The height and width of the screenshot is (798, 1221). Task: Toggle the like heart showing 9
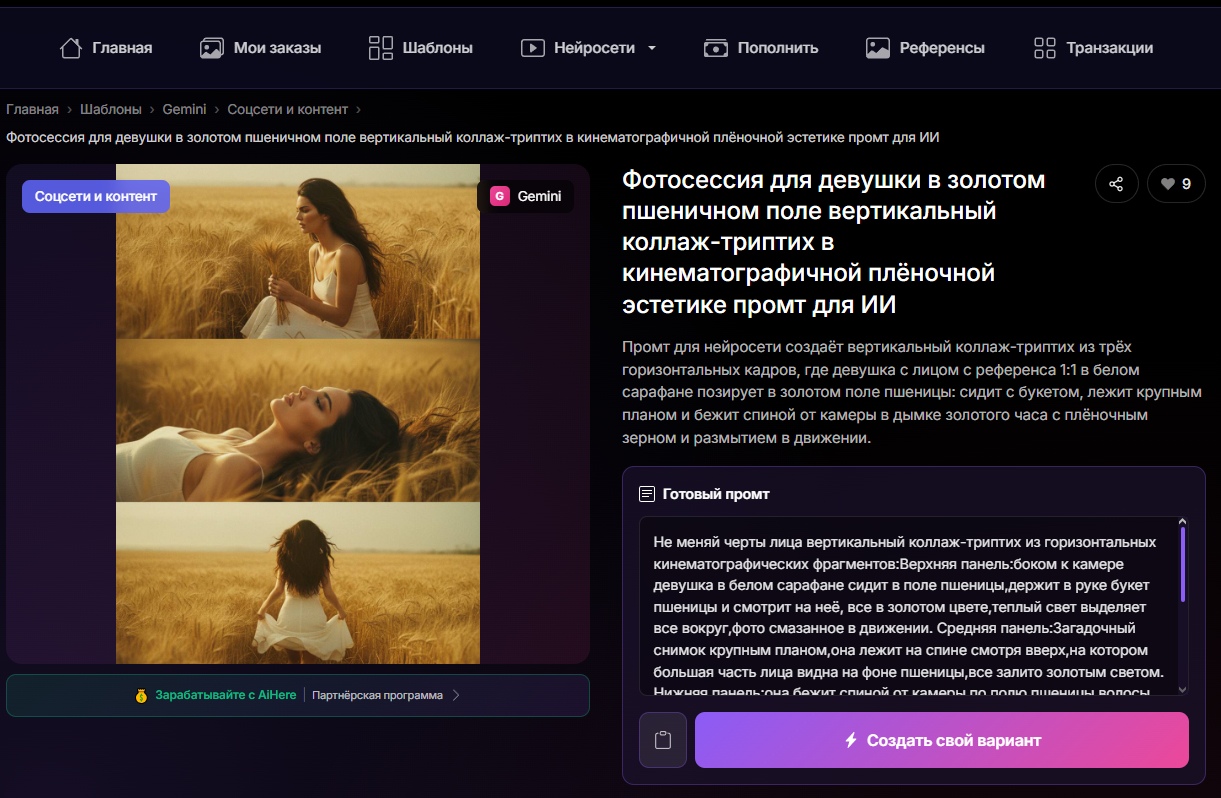click(x=1176, y=183)
